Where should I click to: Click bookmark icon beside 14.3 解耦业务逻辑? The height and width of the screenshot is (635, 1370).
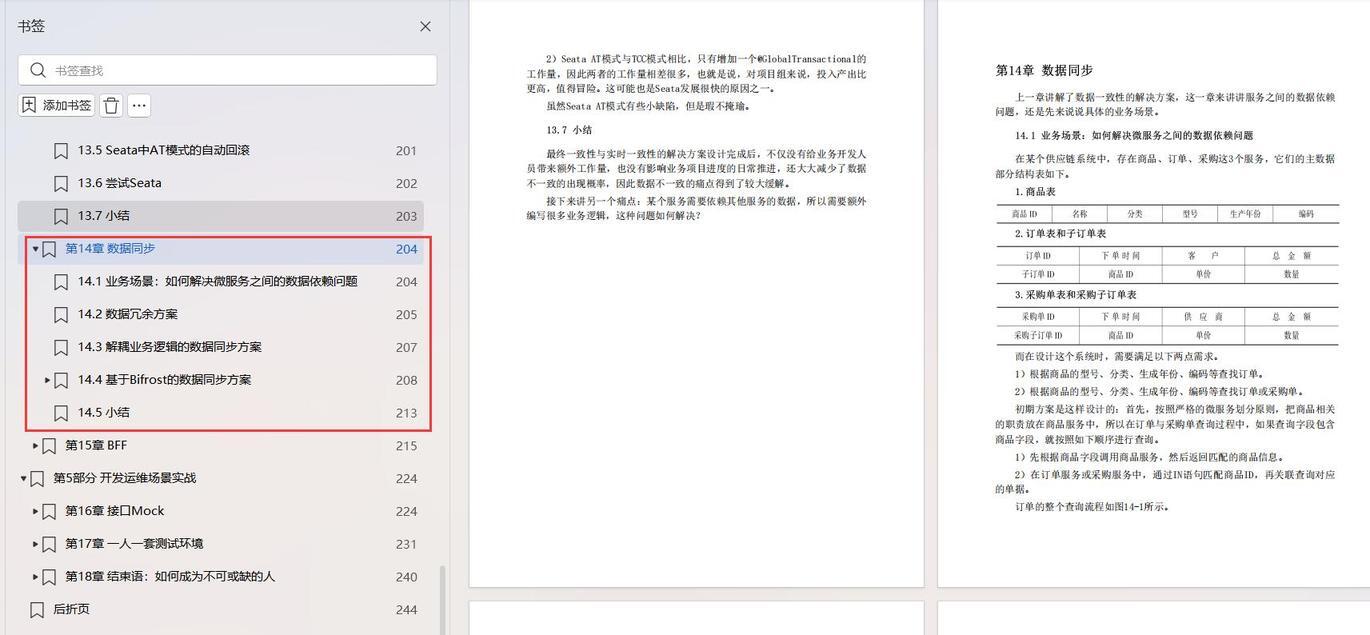coord(61,348)
